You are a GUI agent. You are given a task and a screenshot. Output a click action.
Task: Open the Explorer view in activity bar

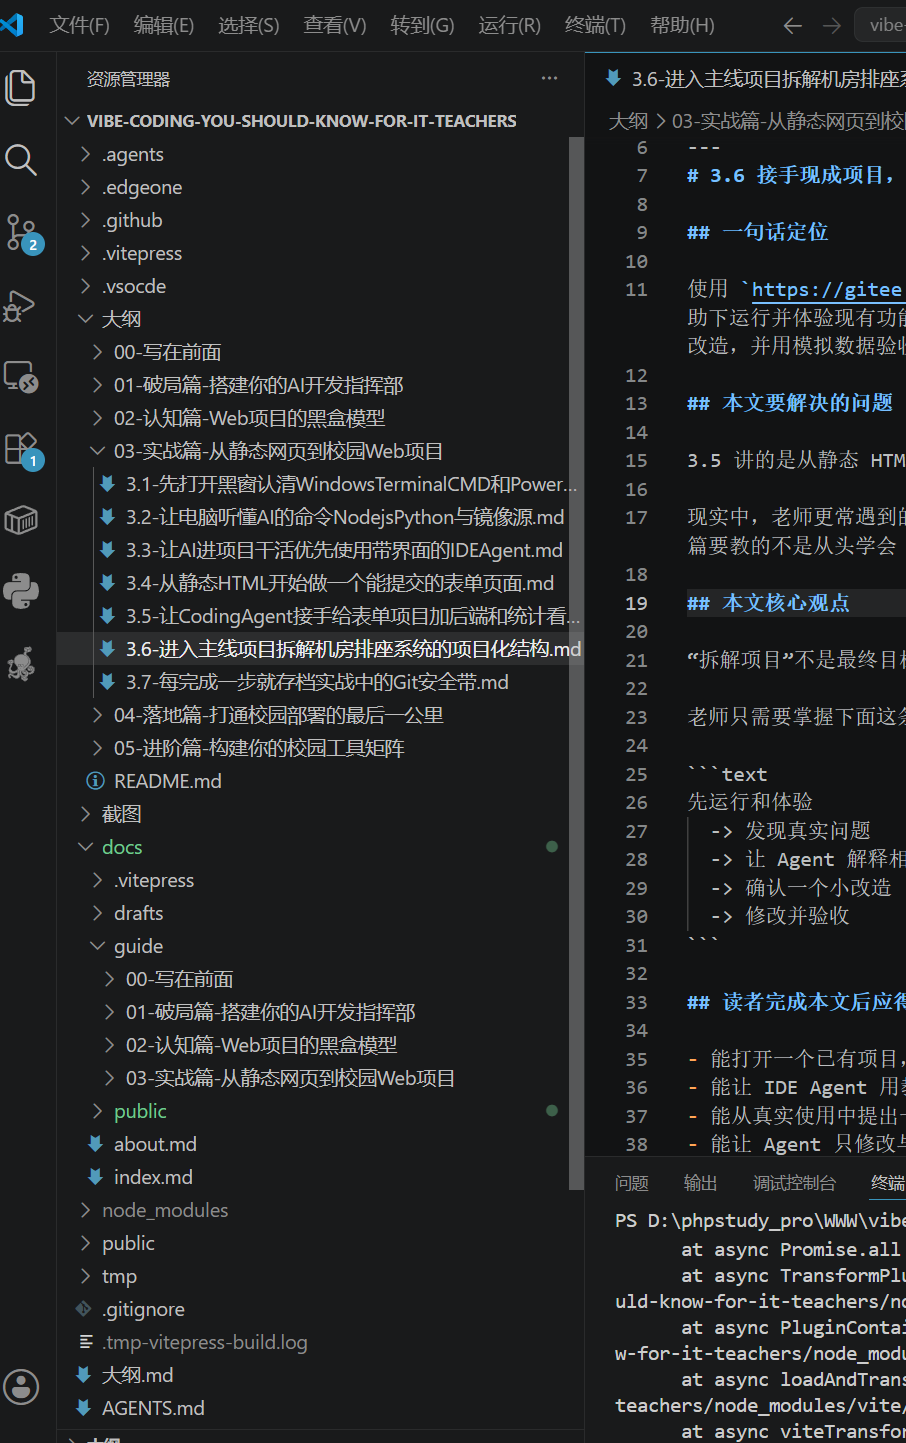click(x=21, y=88)
